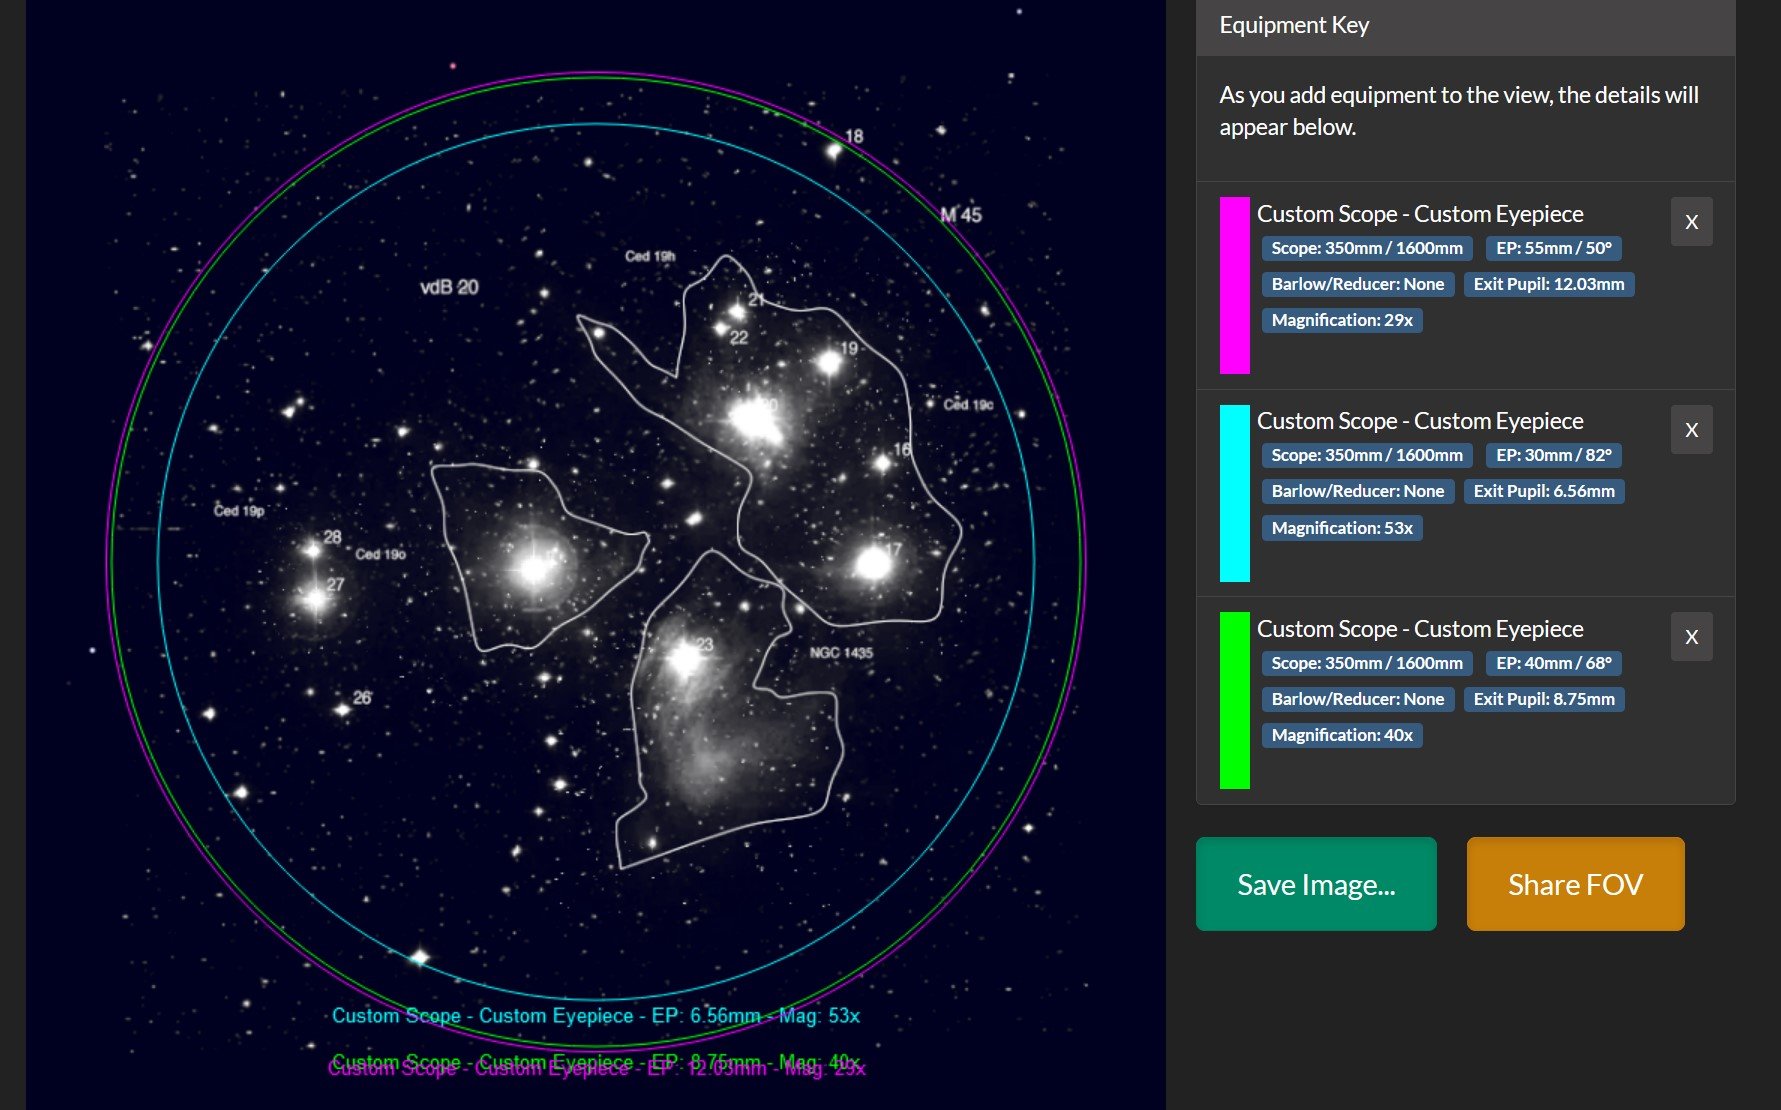Click the 'Ced 19o' label on the map
1781x1110 pixels.
[x=381, y=554]
